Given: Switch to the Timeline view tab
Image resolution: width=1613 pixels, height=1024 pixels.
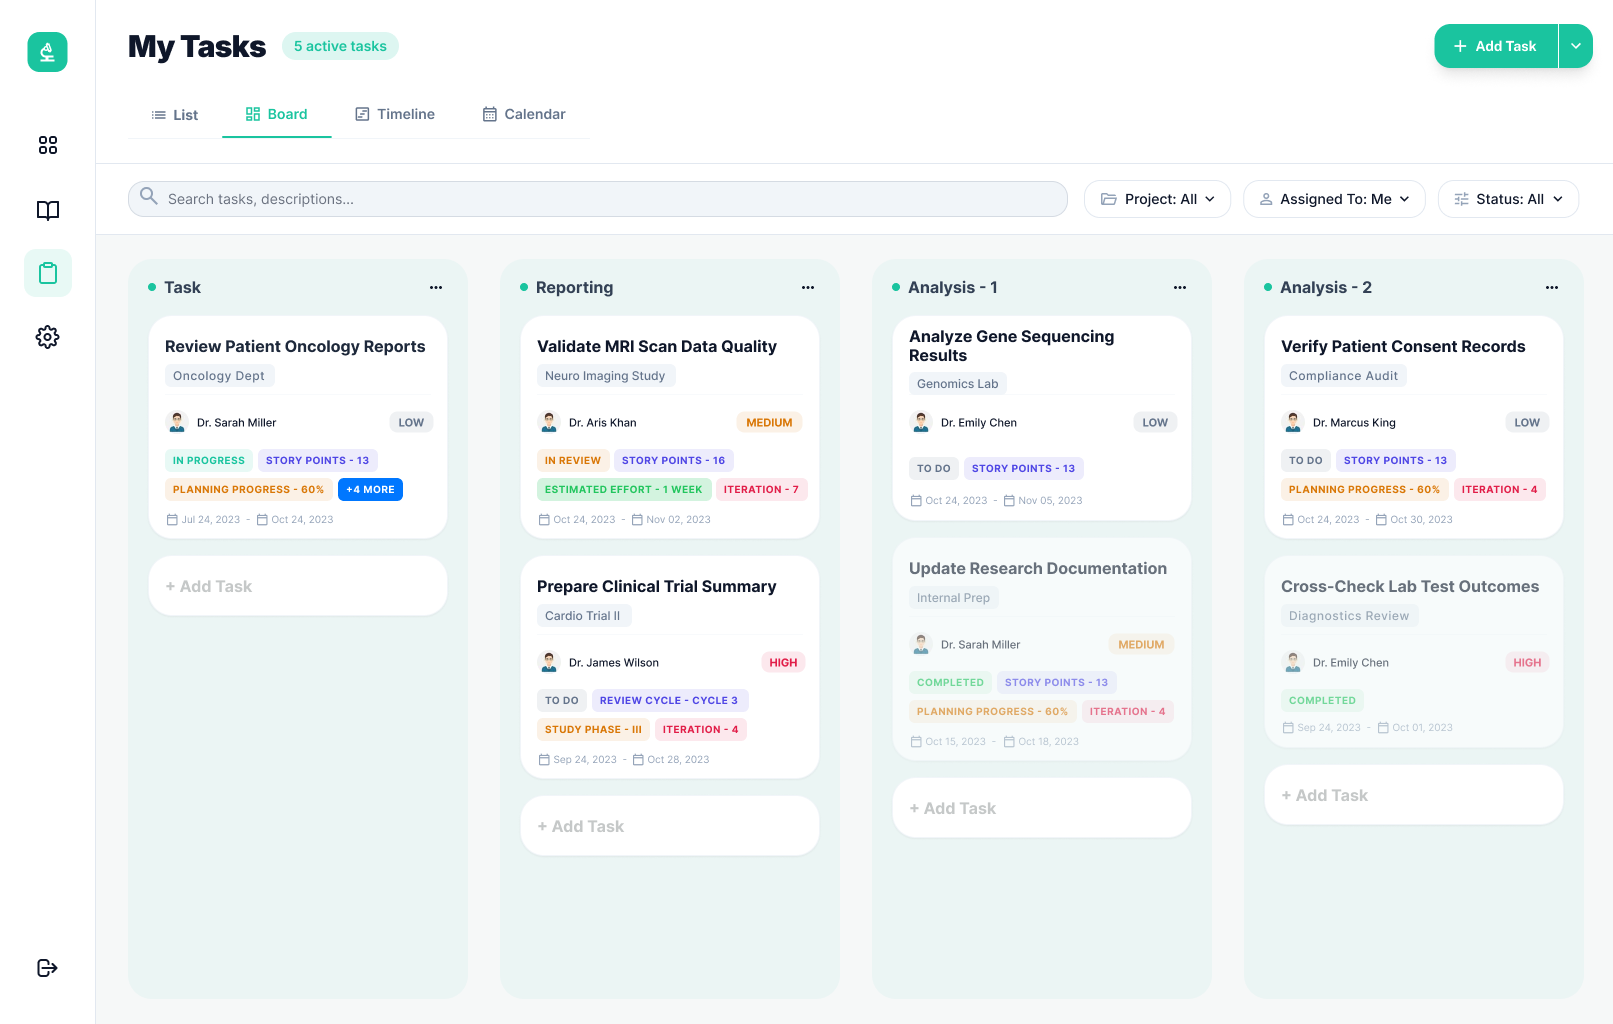Looking at the screenshot, I should (x=395, y=115).
